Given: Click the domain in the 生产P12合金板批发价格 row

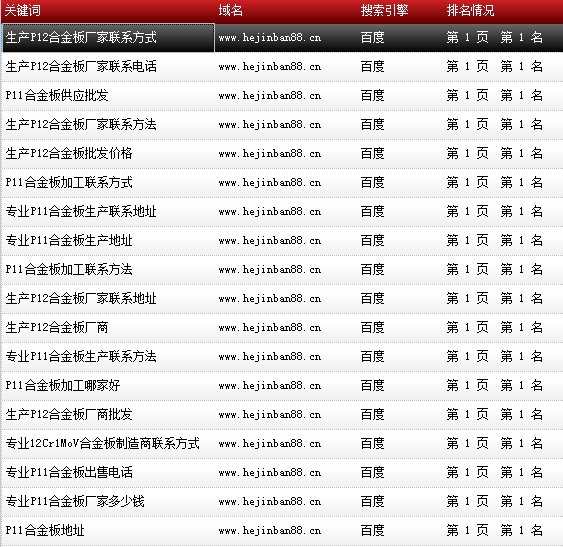Looking at the screenshot, I should tap(270, 154).
